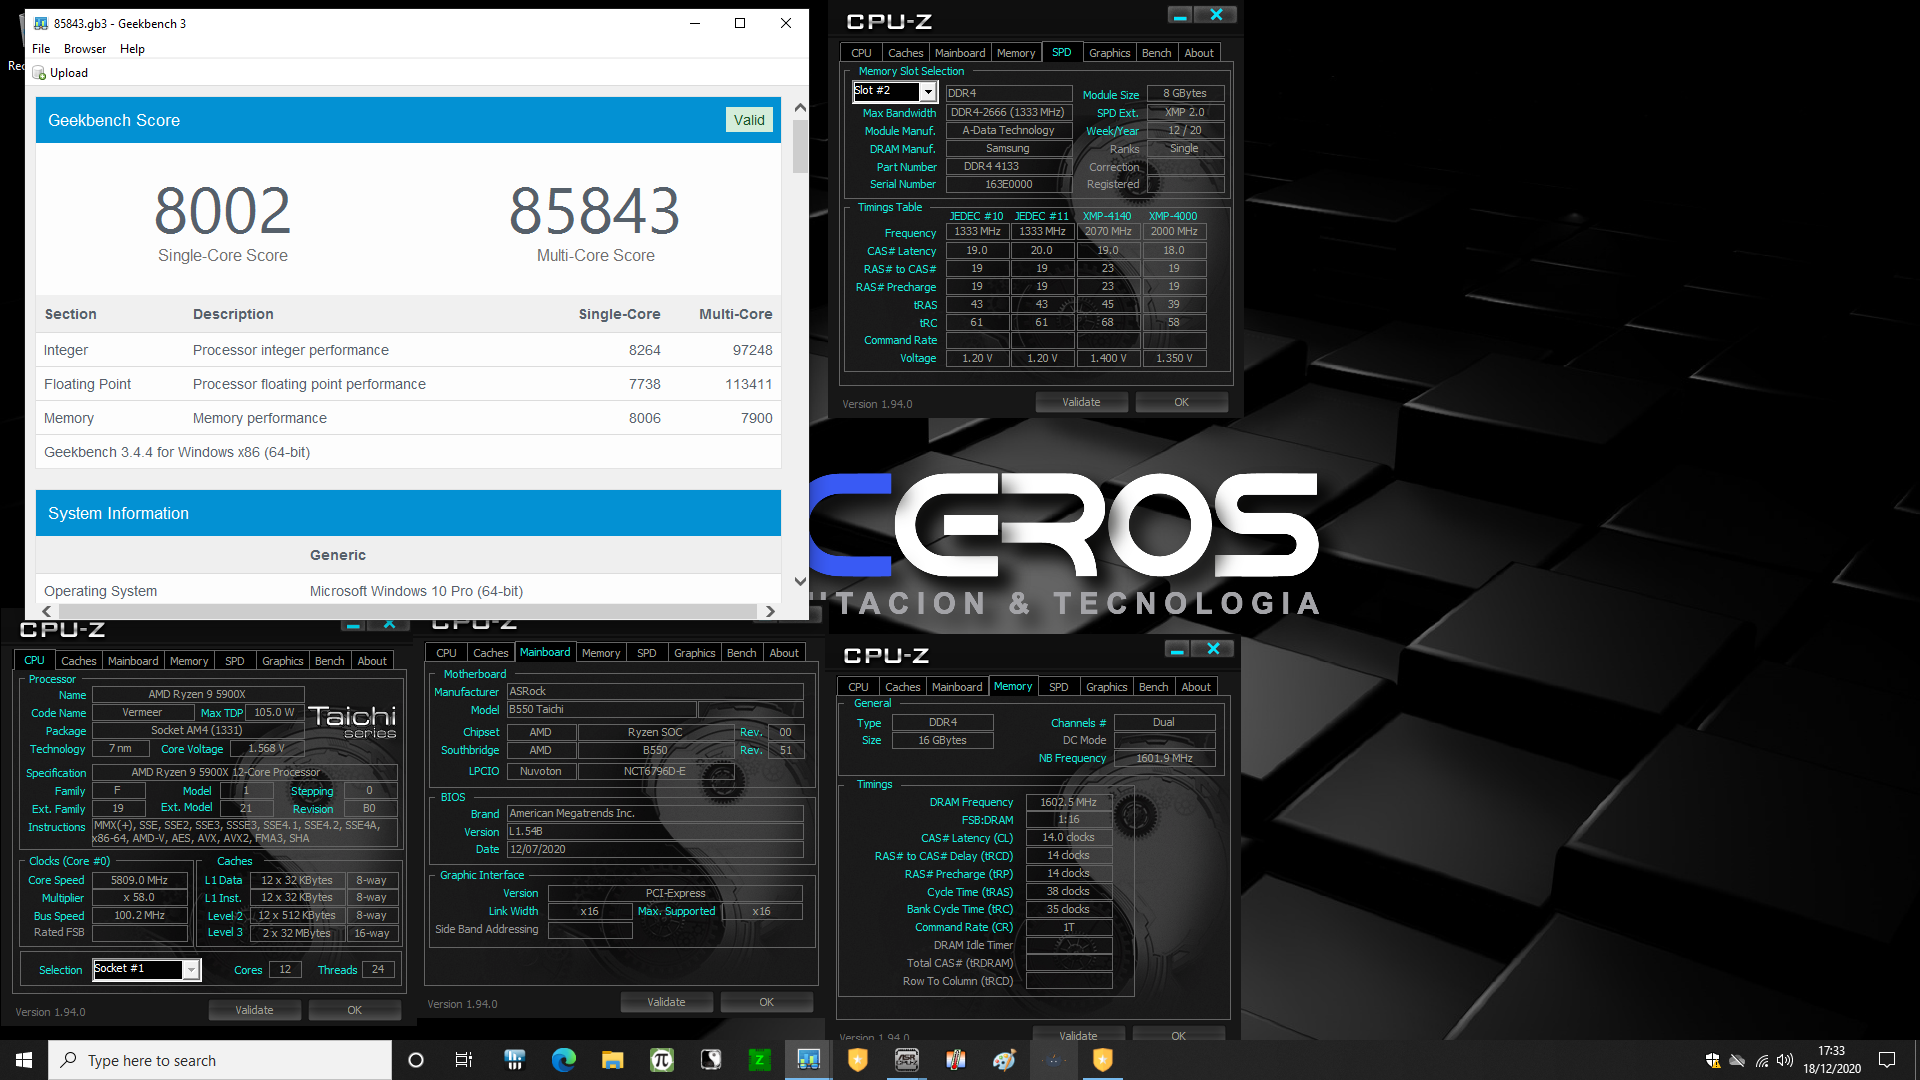Screen dimensions: 1920x1080
Task: Click the Model field B550 Taichi
Action: coord(601,710)
